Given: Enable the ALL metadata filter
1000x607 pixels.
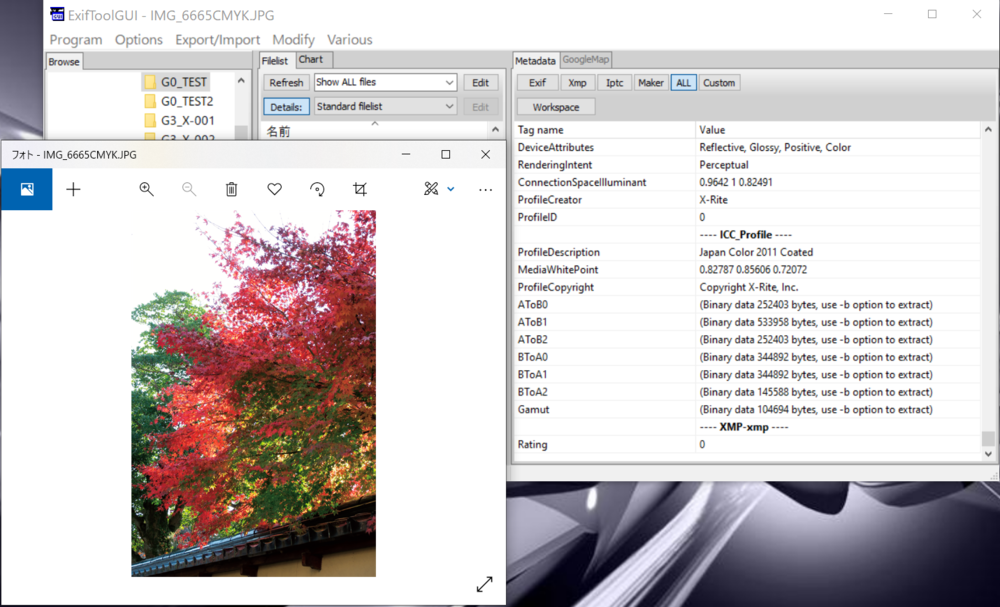Looking at the screenshot, I should 683,83.
